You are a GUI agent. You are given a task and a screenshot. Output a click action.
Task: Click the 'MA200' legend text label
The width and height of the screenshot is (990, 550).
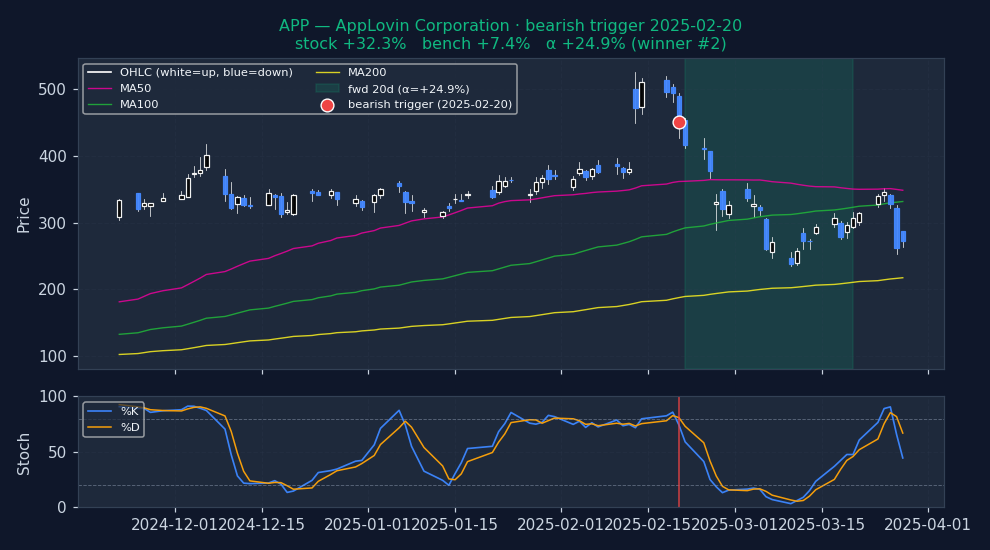coord(367,73)
